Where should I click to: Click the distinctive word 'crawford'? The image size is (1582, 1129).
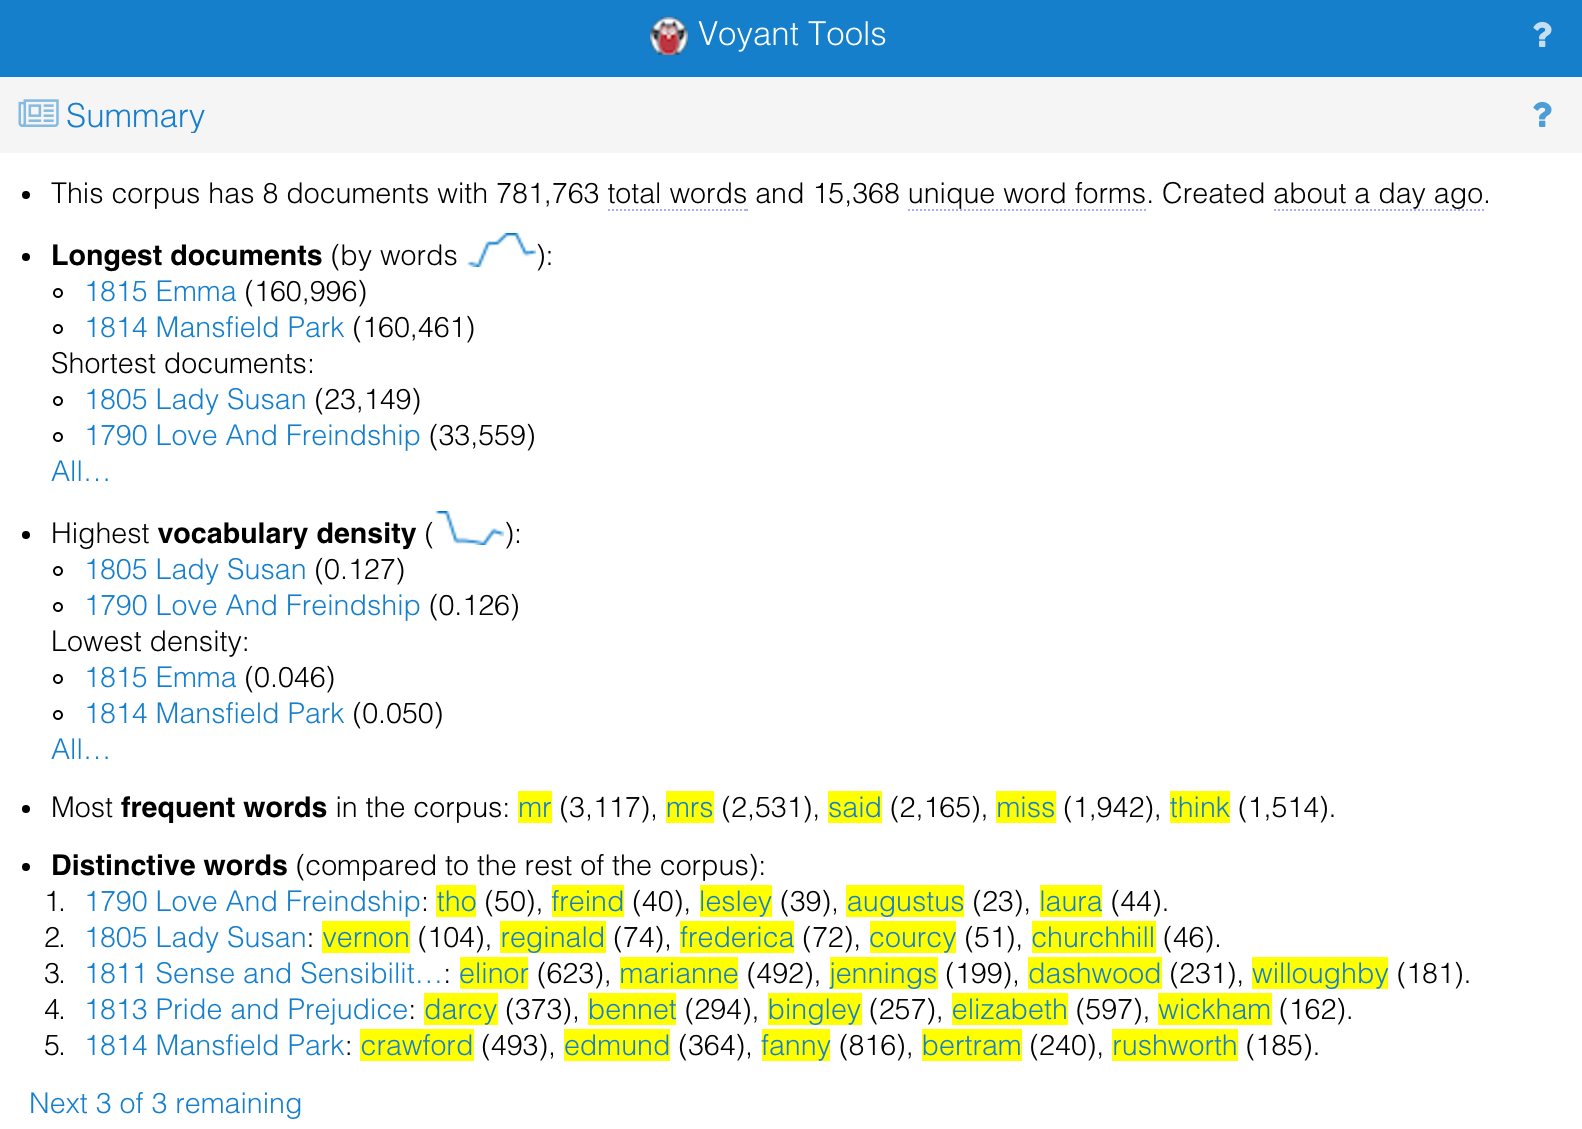click(x=416, y=1046)
